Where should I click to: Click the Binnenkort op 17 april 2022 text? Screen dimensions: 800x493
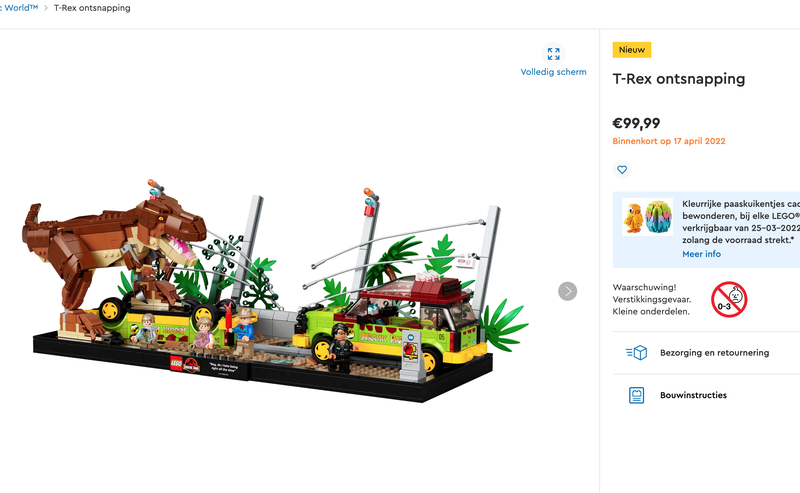(x=669, y=141)
